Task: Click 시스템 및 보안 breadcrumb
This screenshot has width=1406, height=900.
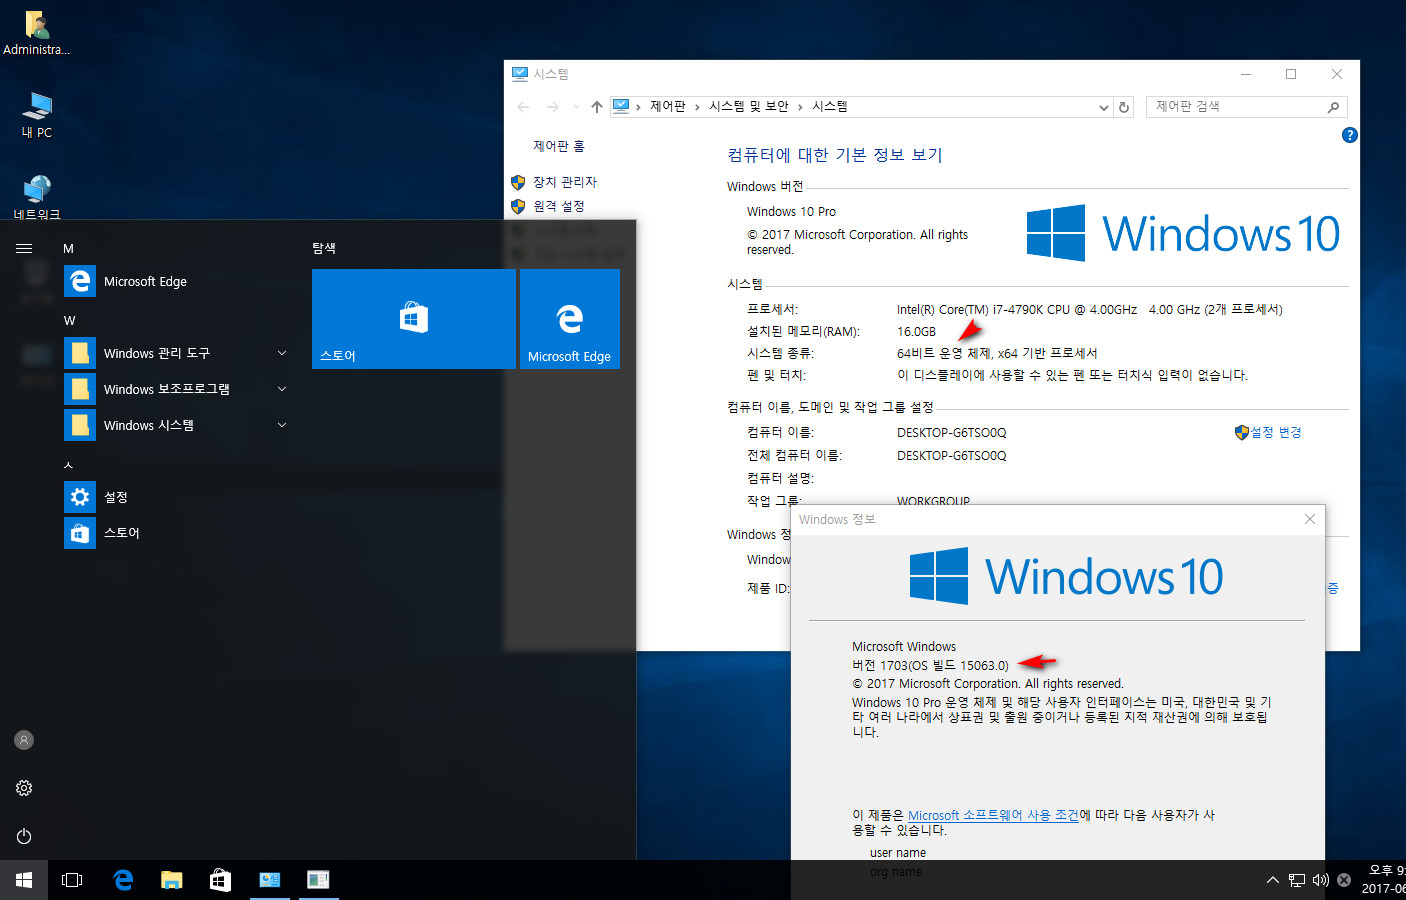Action: tap(749, 107)
